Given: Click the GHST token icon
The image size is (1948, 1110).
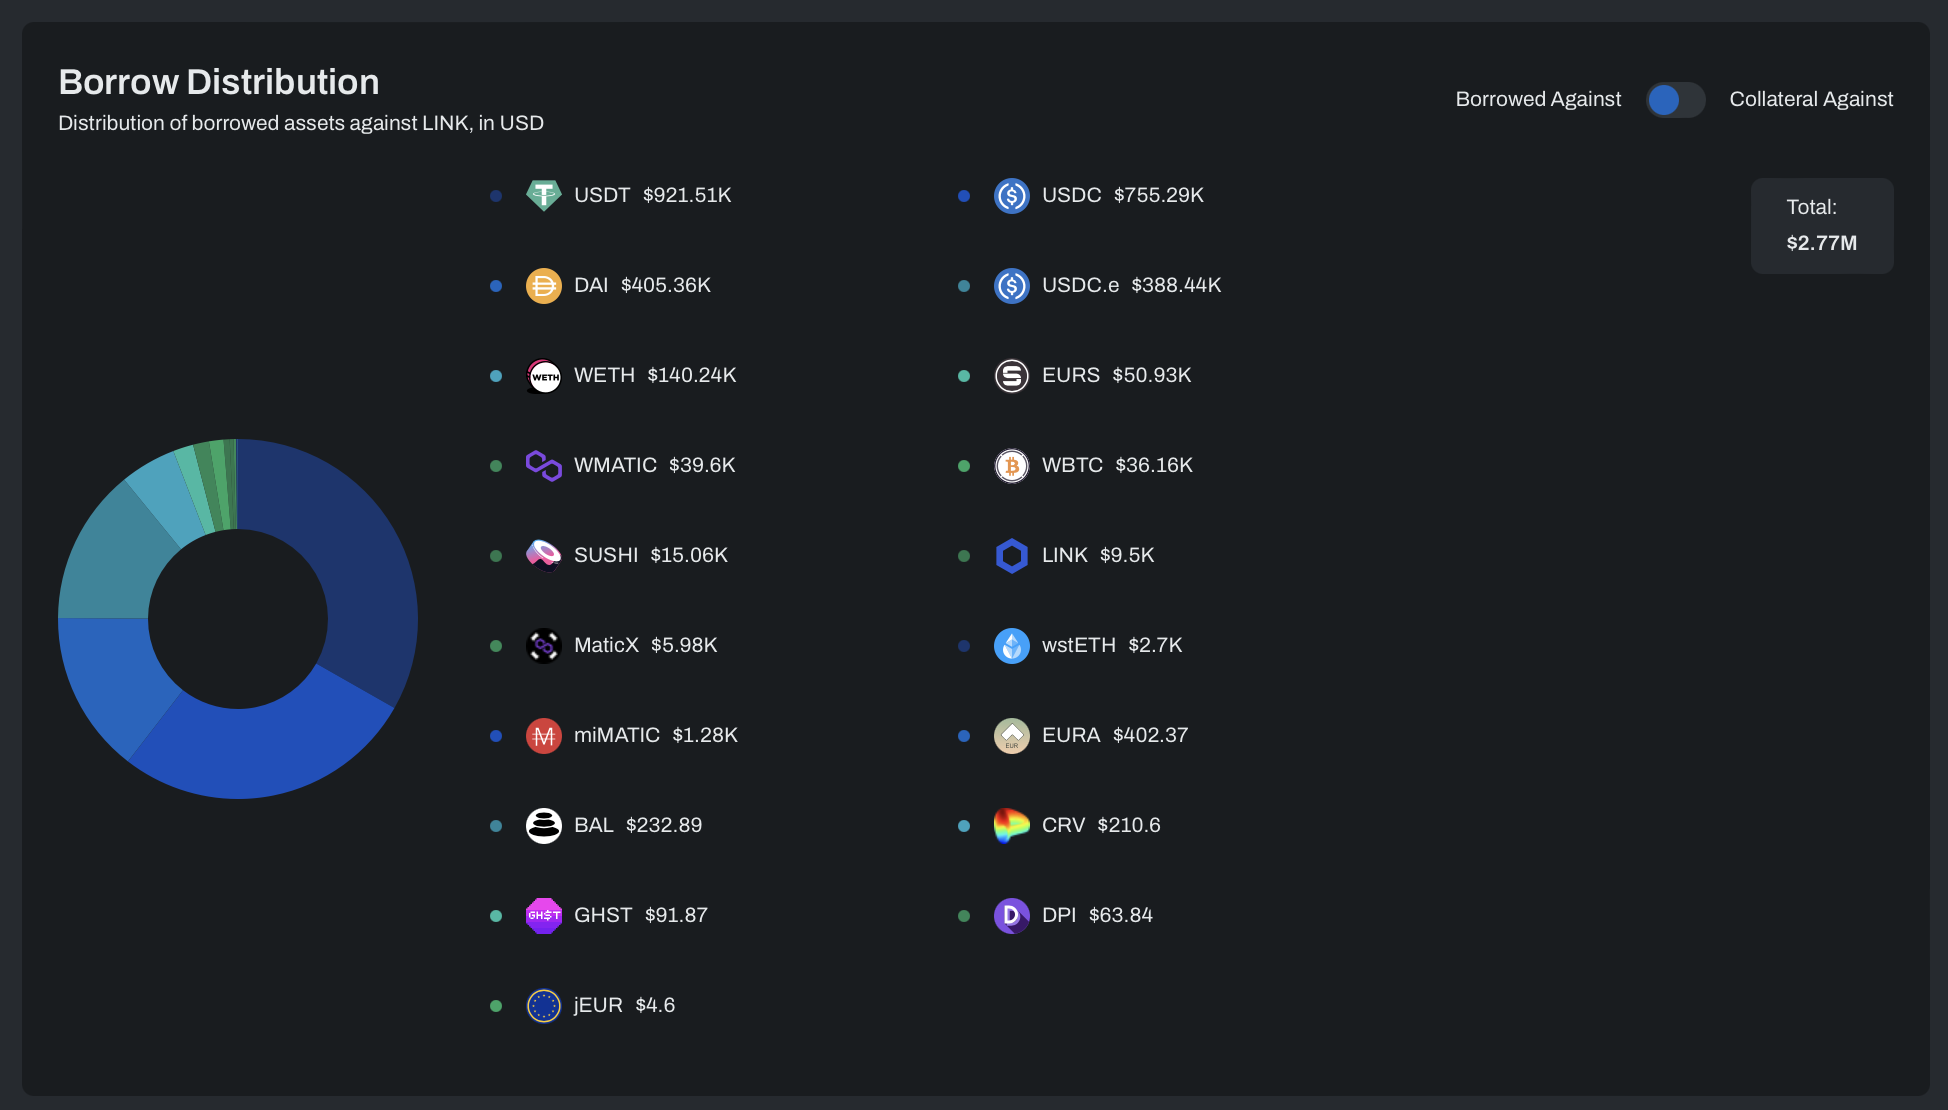Looking at the screenshot, I should tap(543, 916).
